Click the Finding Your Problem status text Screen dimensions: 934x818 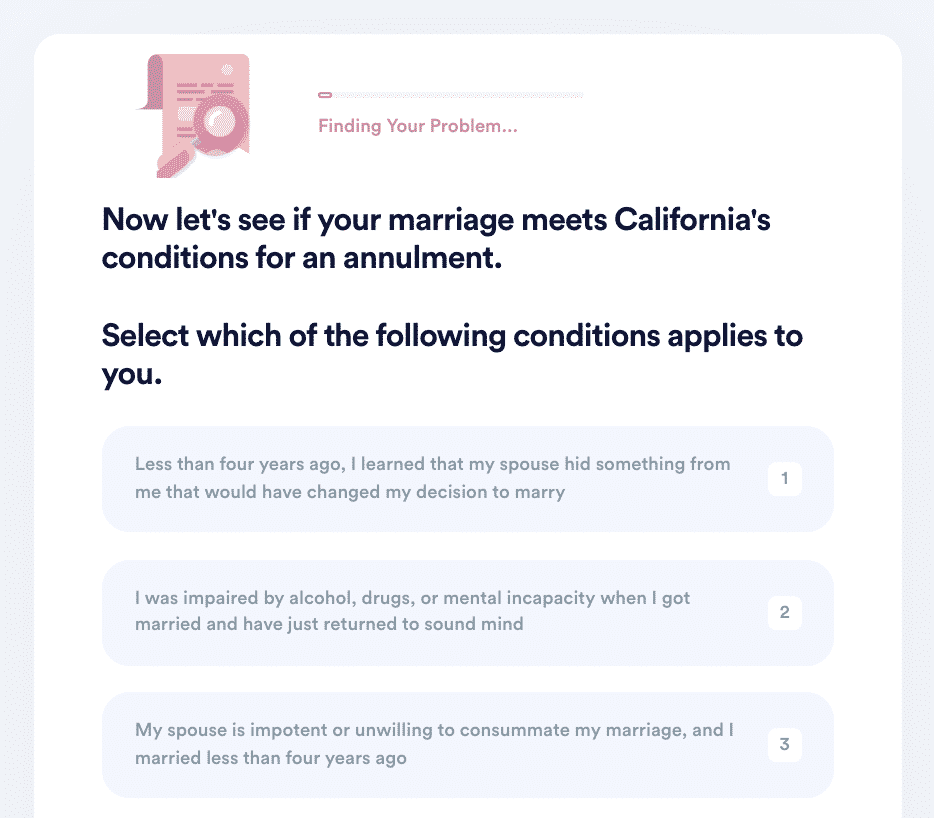(x=418, y=126)
